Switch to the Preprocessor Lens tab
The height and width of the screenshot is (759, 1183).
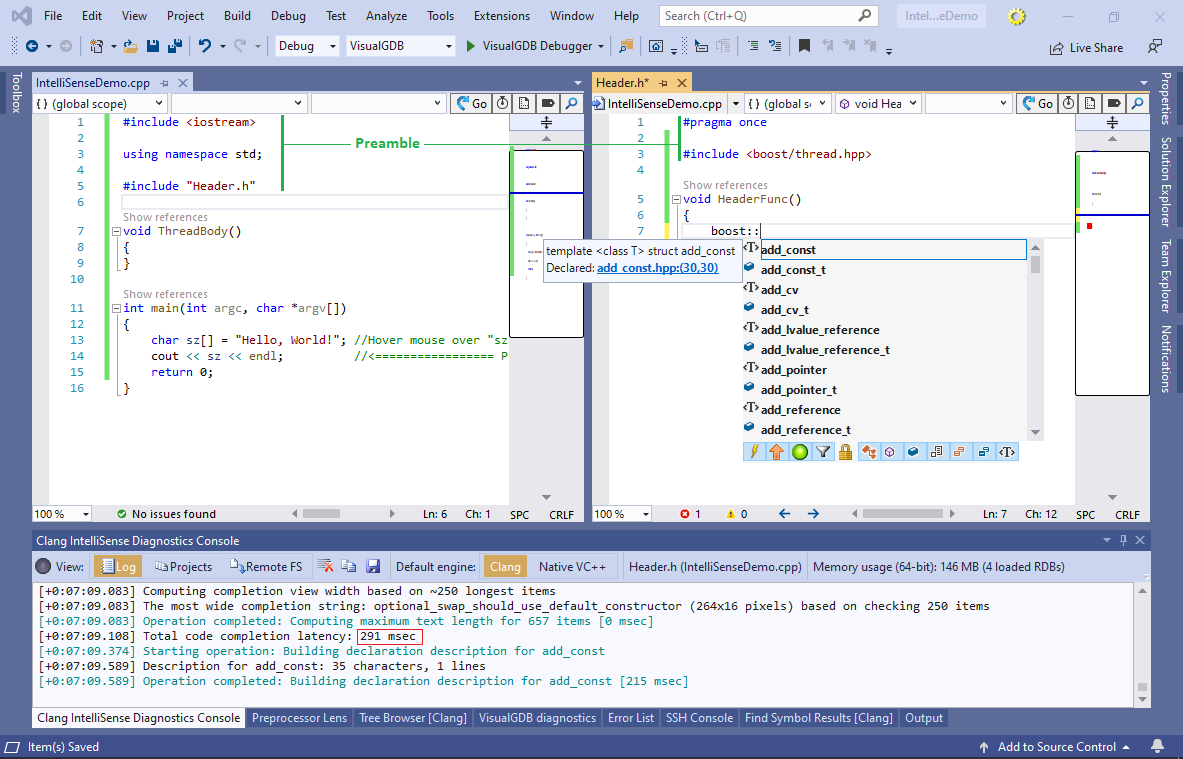click(x=300, y=718)
